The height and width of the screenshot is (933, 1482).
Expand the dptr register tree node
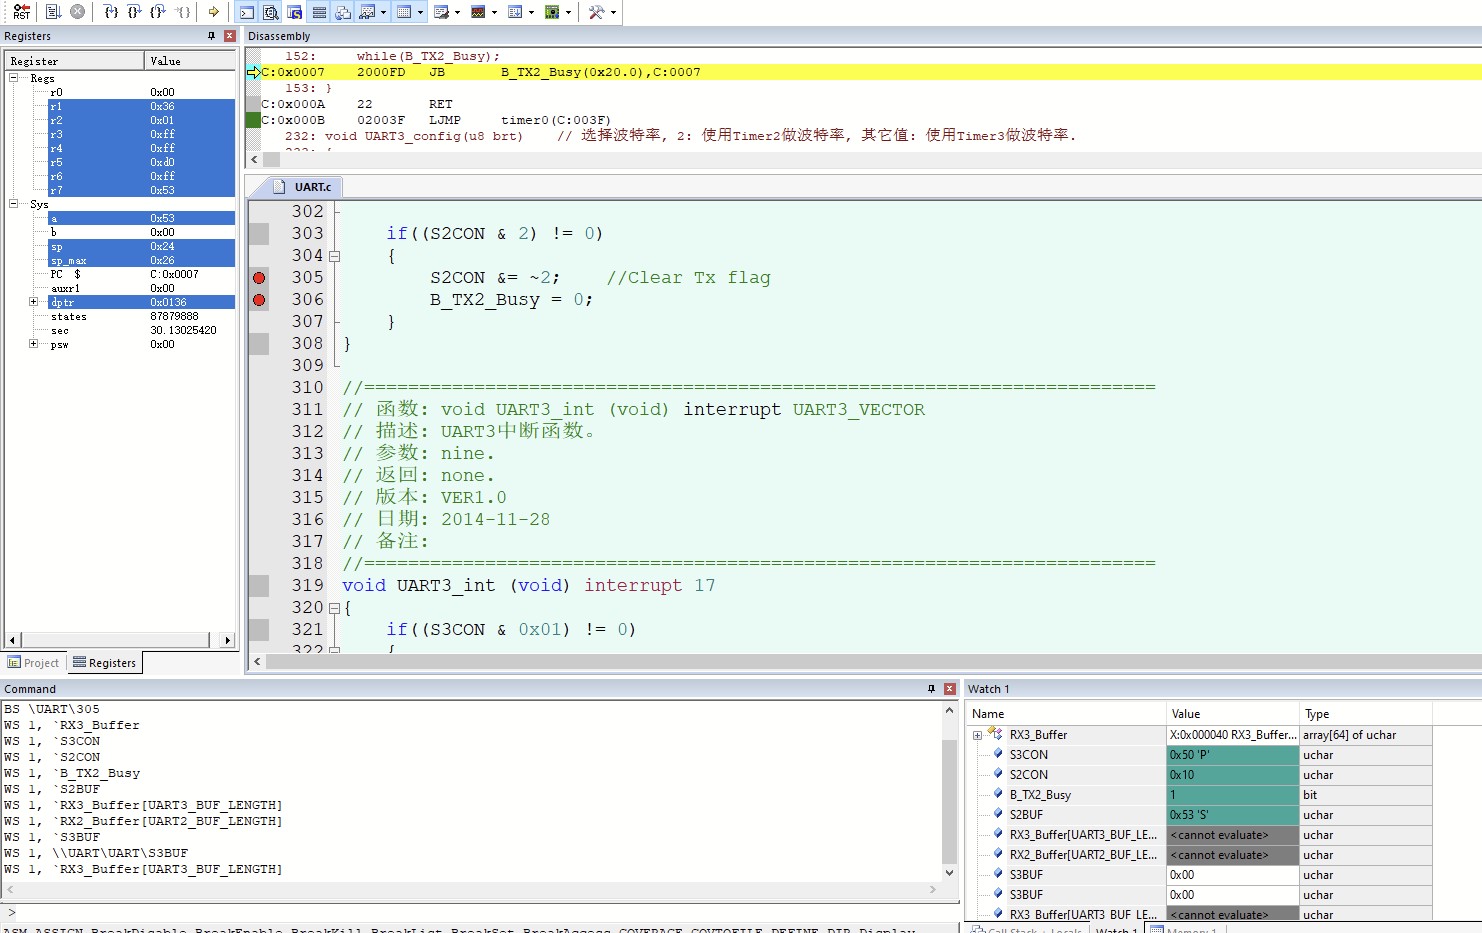point(33,302)
